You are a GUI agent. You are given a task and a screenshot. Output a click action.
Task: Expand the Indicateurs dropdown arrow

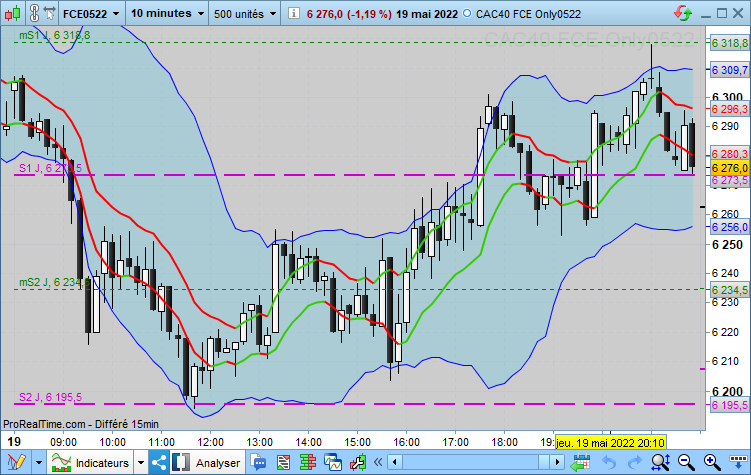(x=140, y=463)
